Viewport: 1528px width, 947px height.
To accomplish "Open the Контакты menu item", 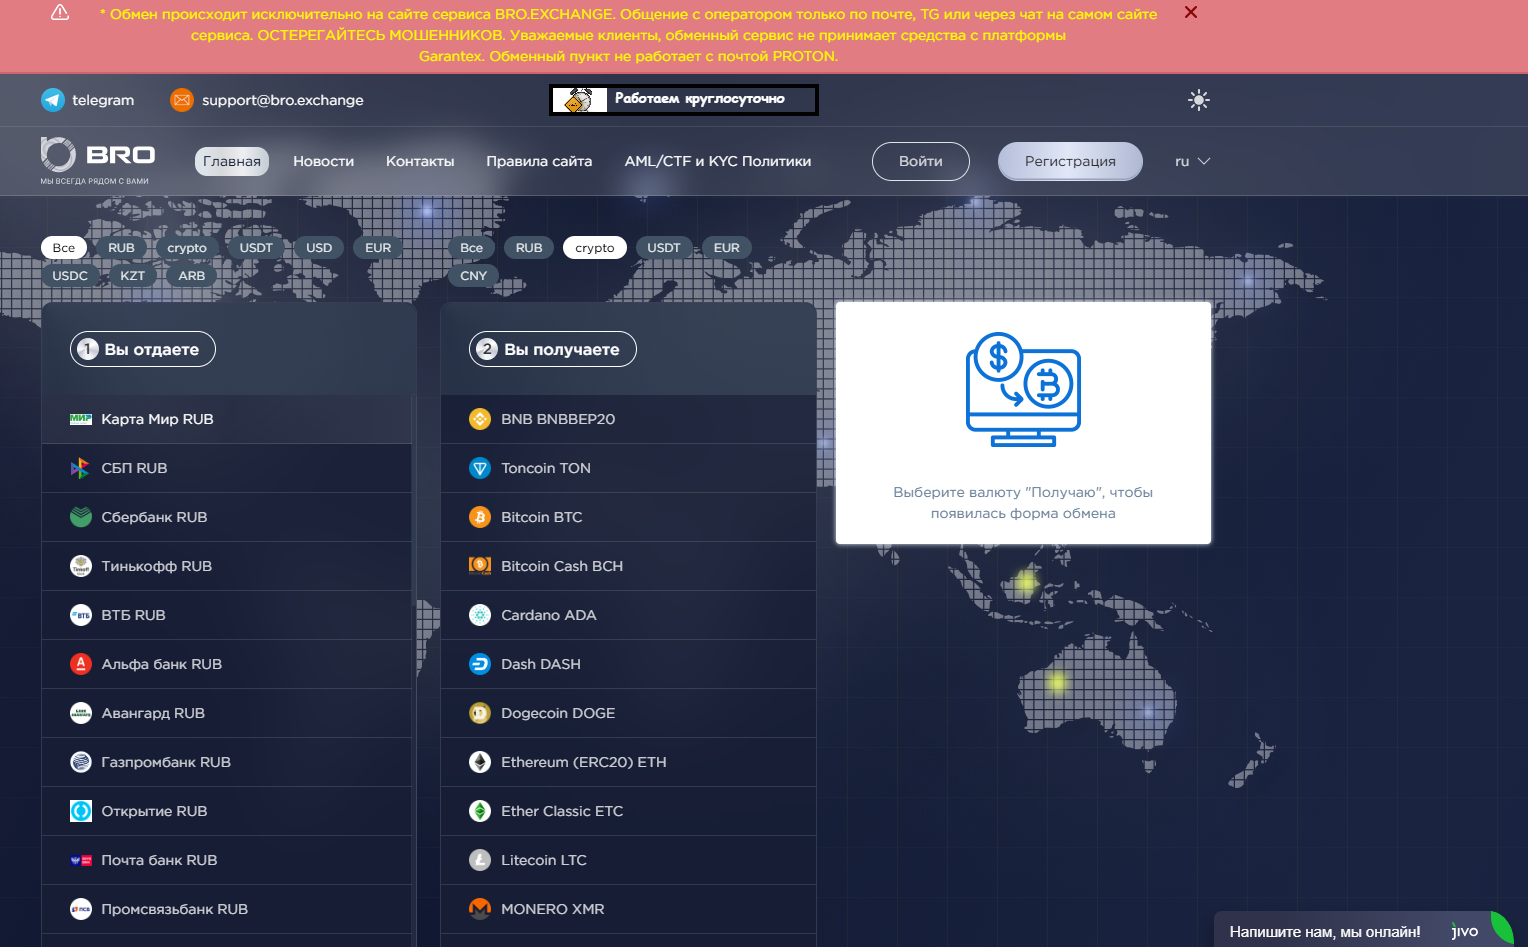I will (420, 161).
